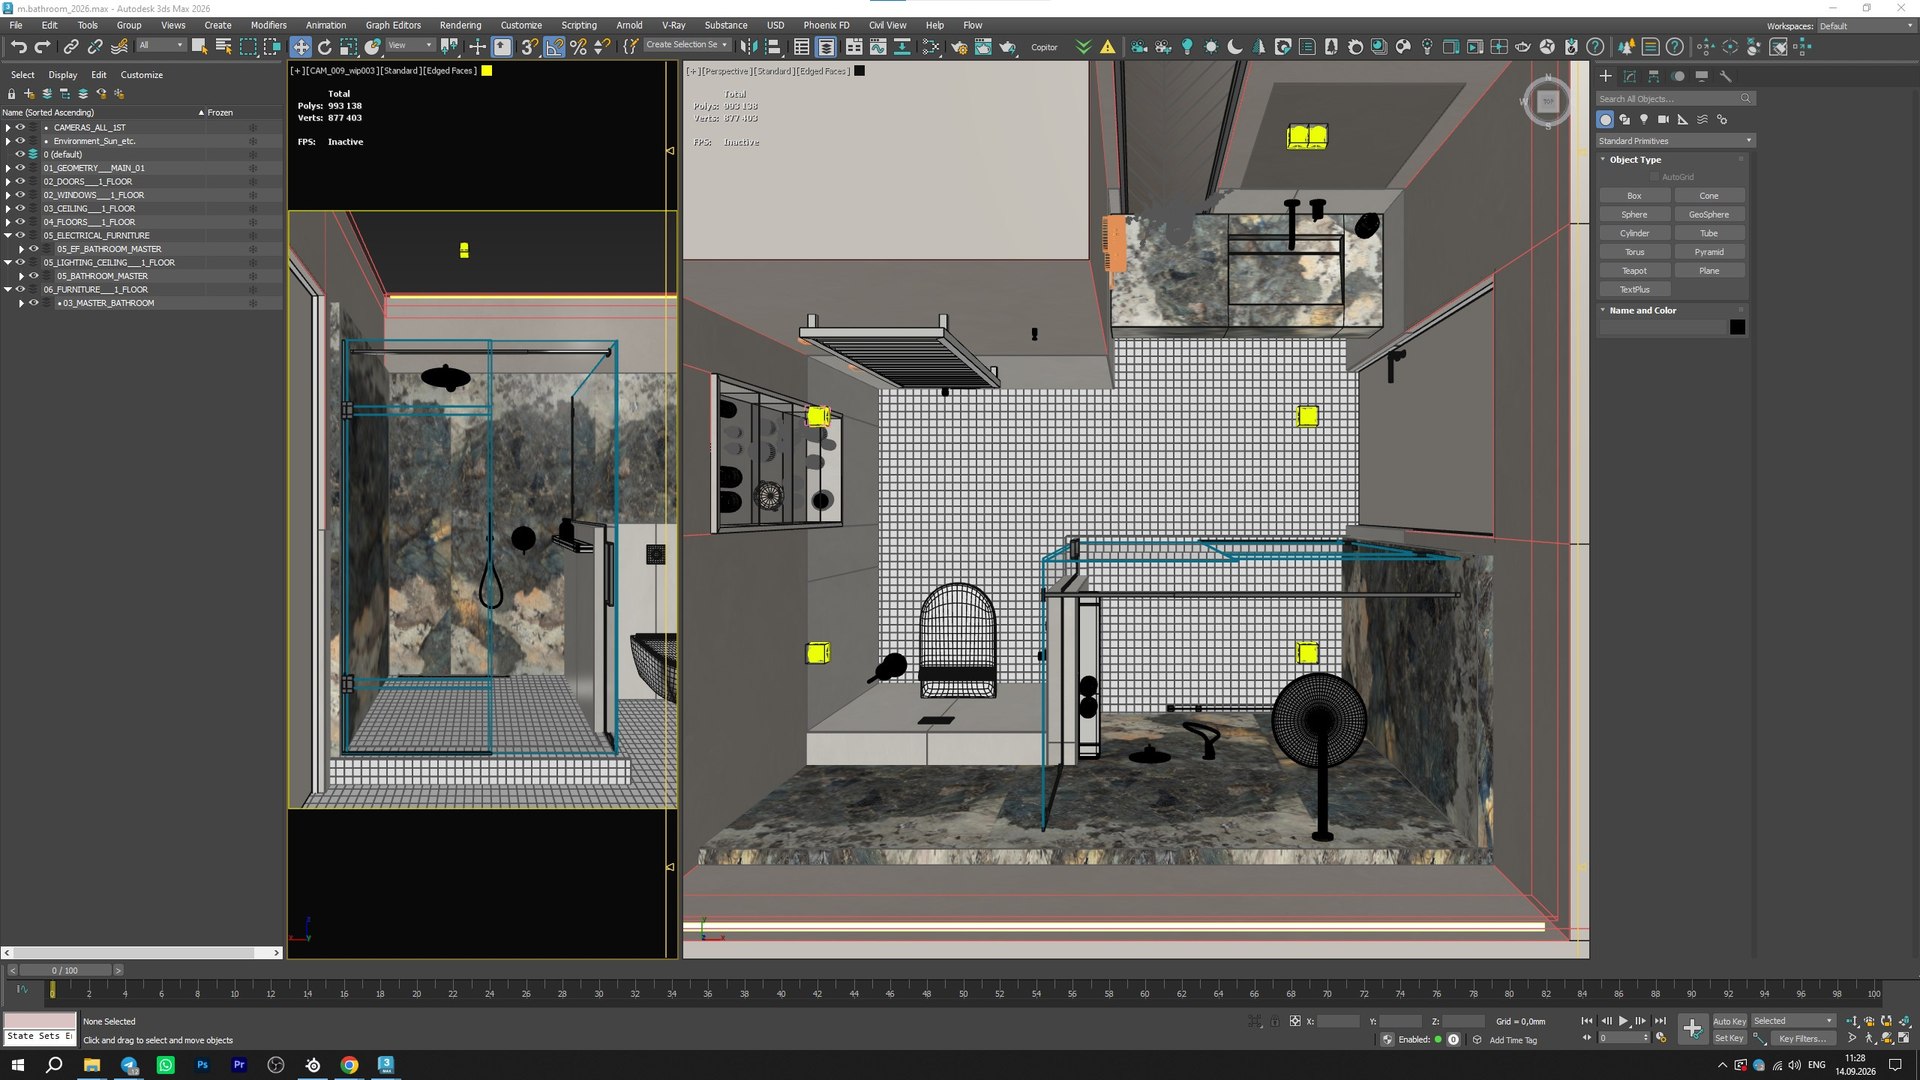Open Select by Name dialog
Viewport: 1920px width, 1080px height.
(223, 46)
